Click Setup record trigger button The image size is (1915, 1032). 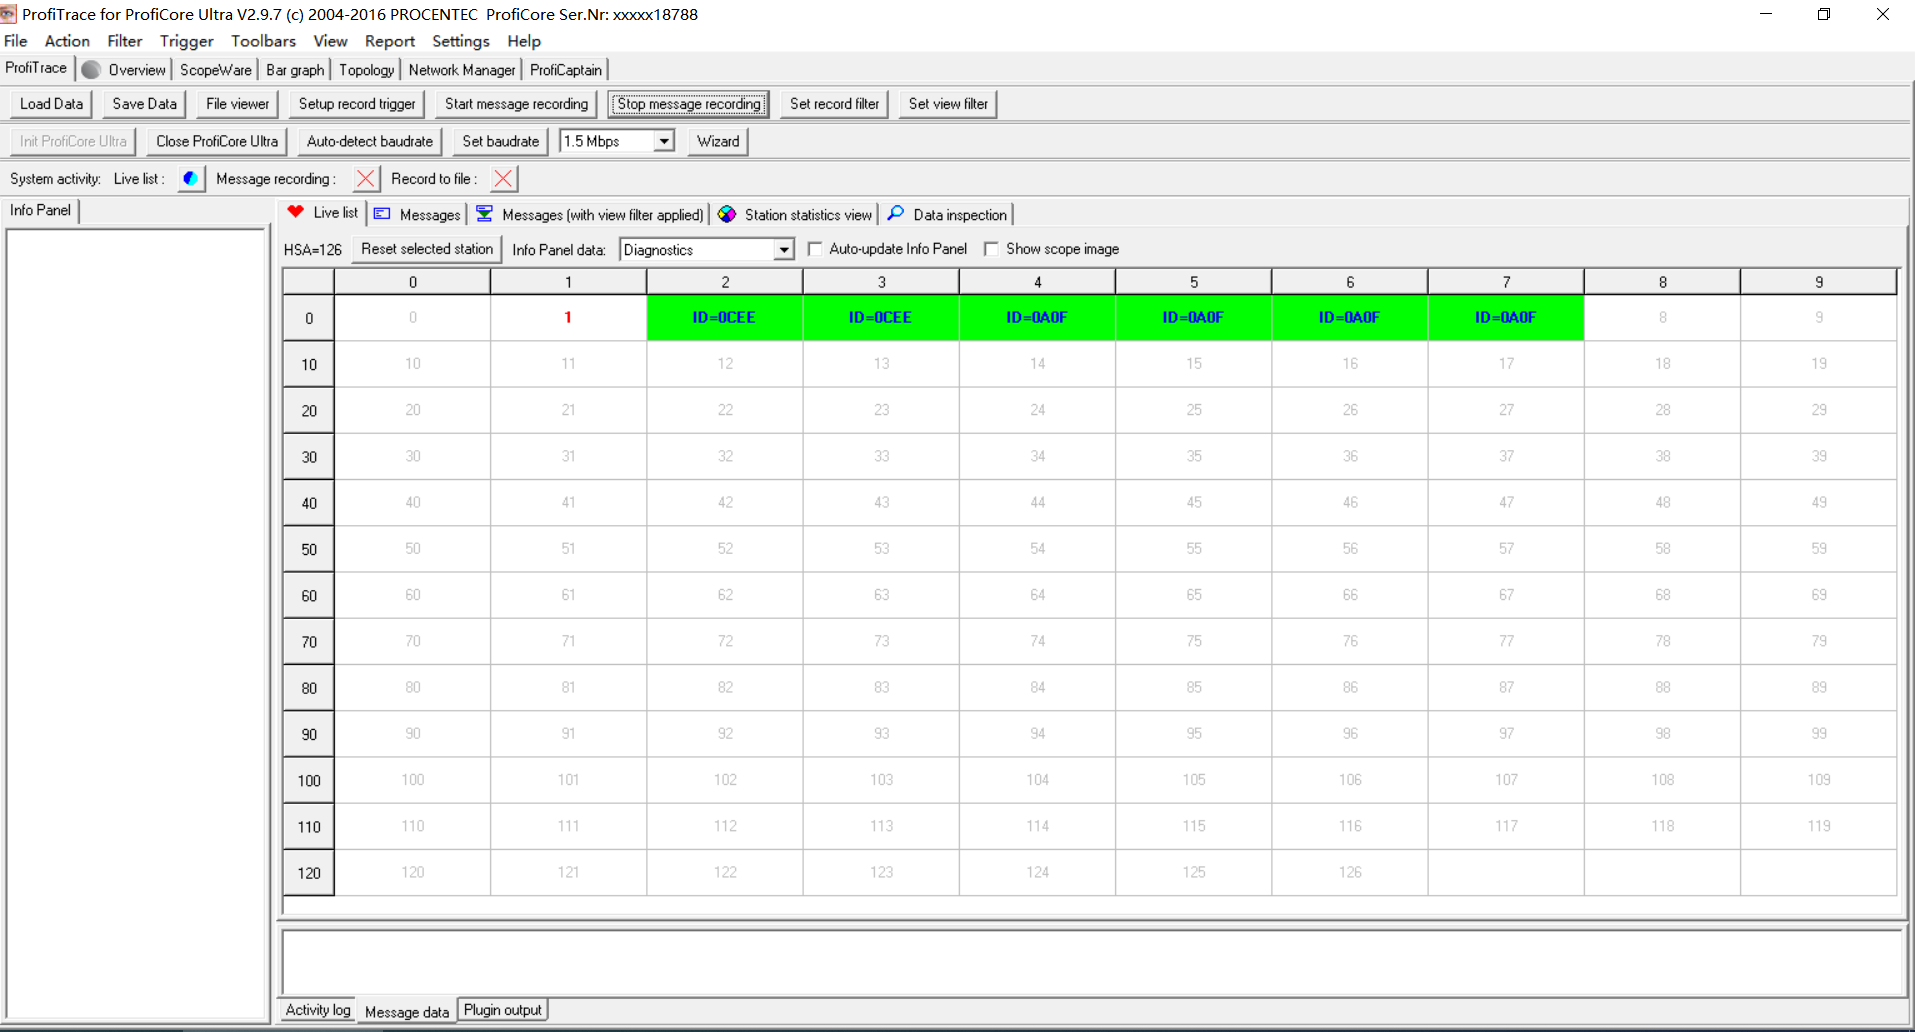(357, 104)
